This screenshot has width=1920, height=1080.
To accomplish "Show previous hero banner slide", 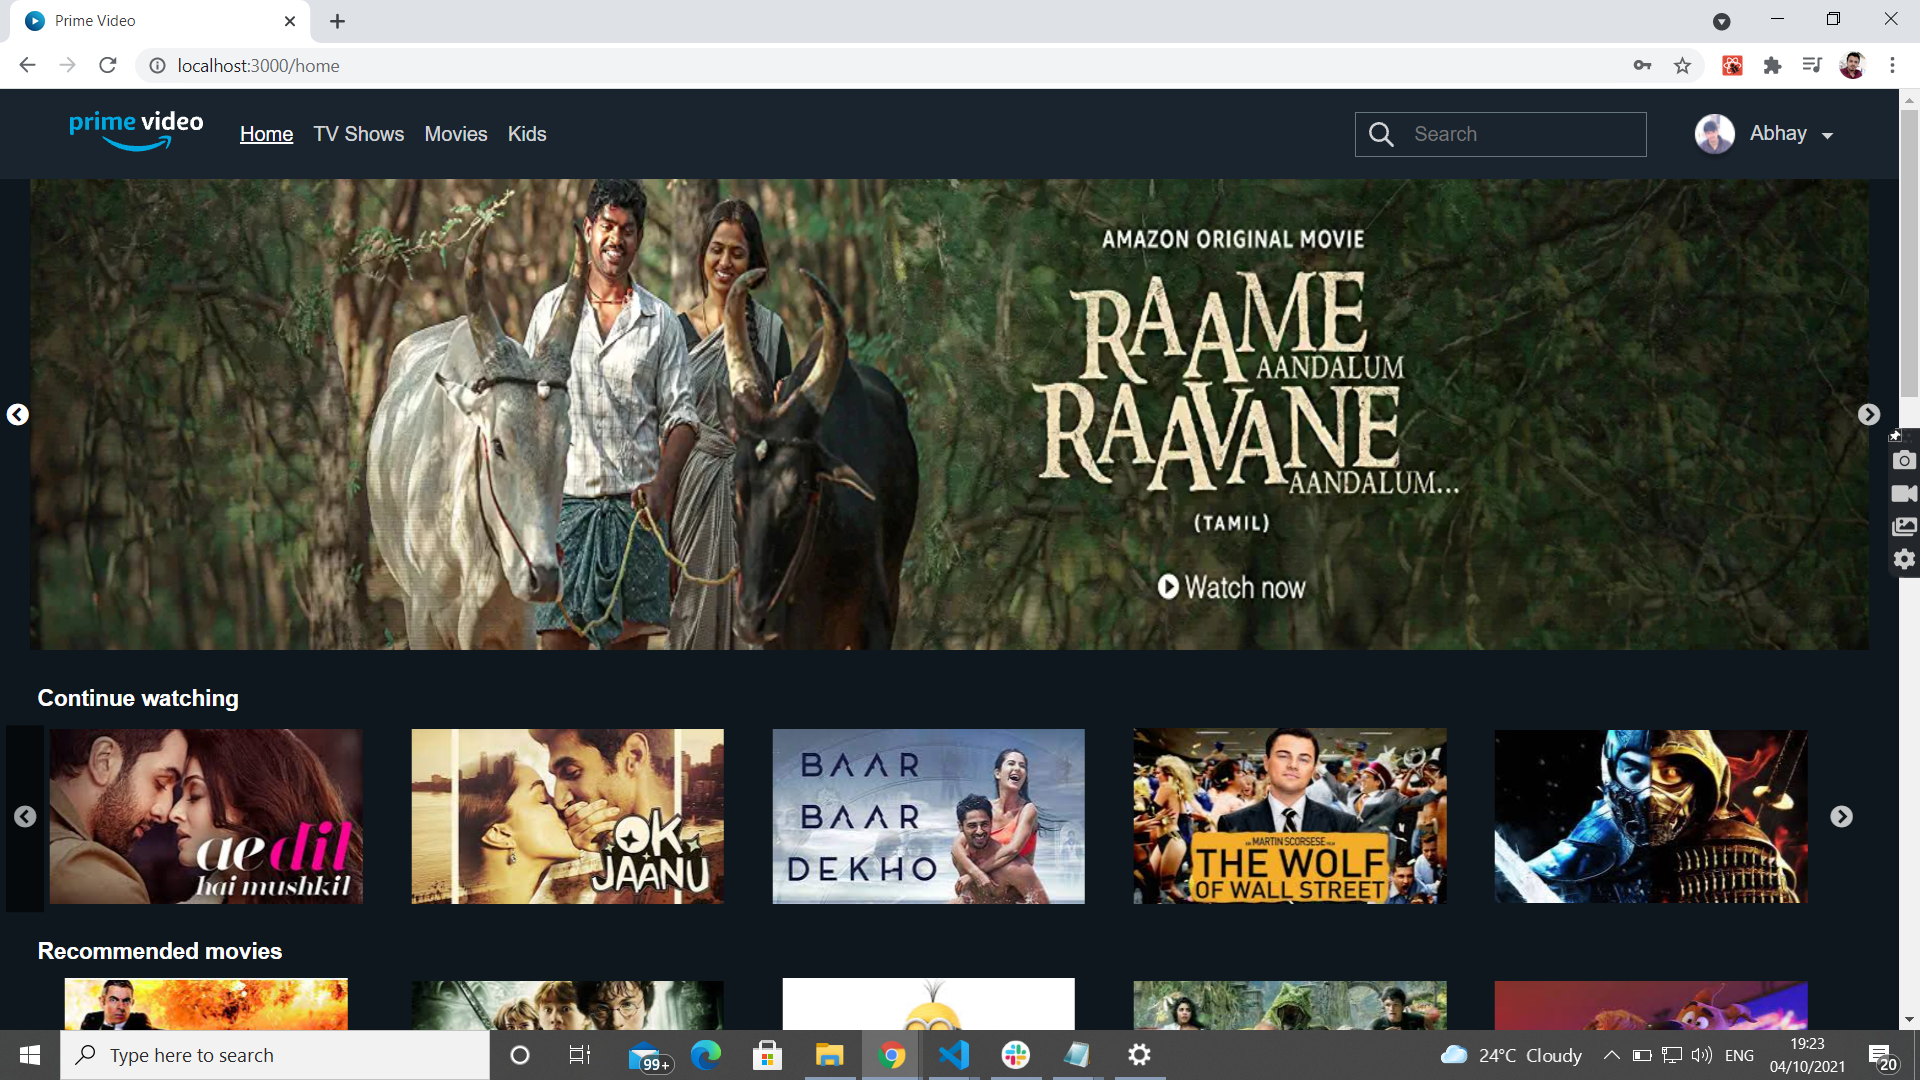I will click(x=18, y=414).
